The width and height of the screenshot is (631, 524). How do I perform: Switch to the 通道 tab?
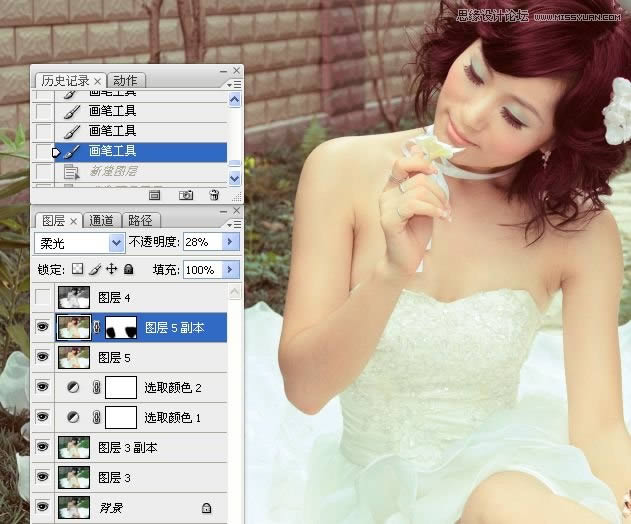pyautogui.click(x=102, y=220)
